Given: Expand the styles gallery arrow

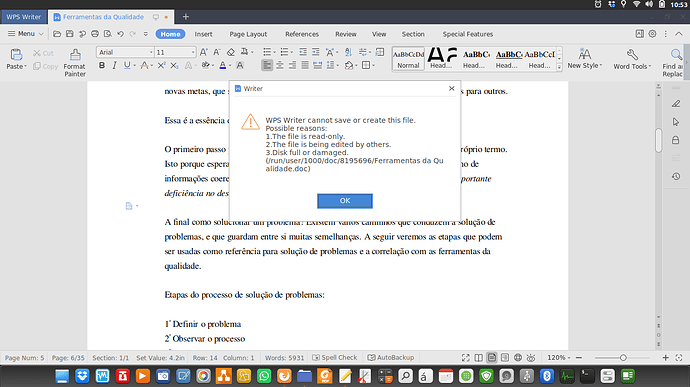Looking at the screenshot, I should click(559, 67).
